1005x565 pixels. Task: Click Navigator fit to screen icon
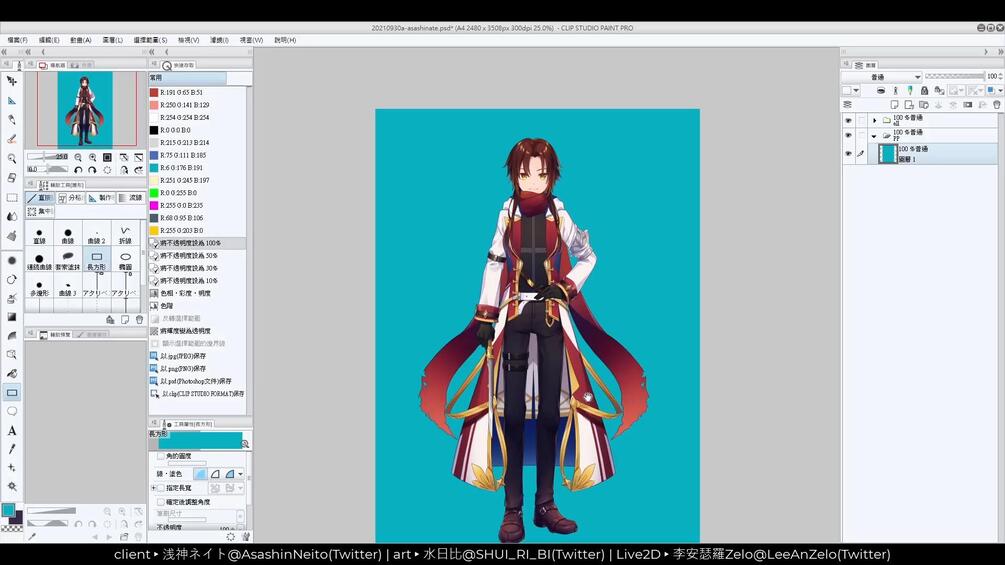coord(107,158)
